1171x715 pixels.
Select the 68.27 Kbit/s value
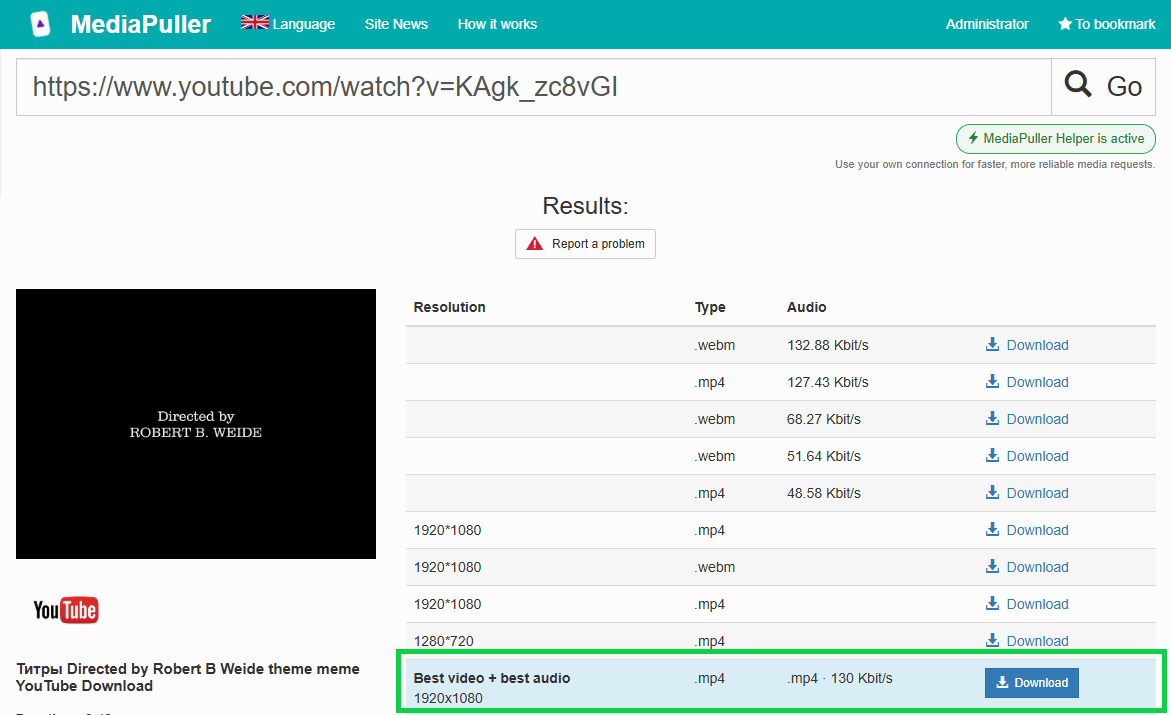tap(824, 419)
